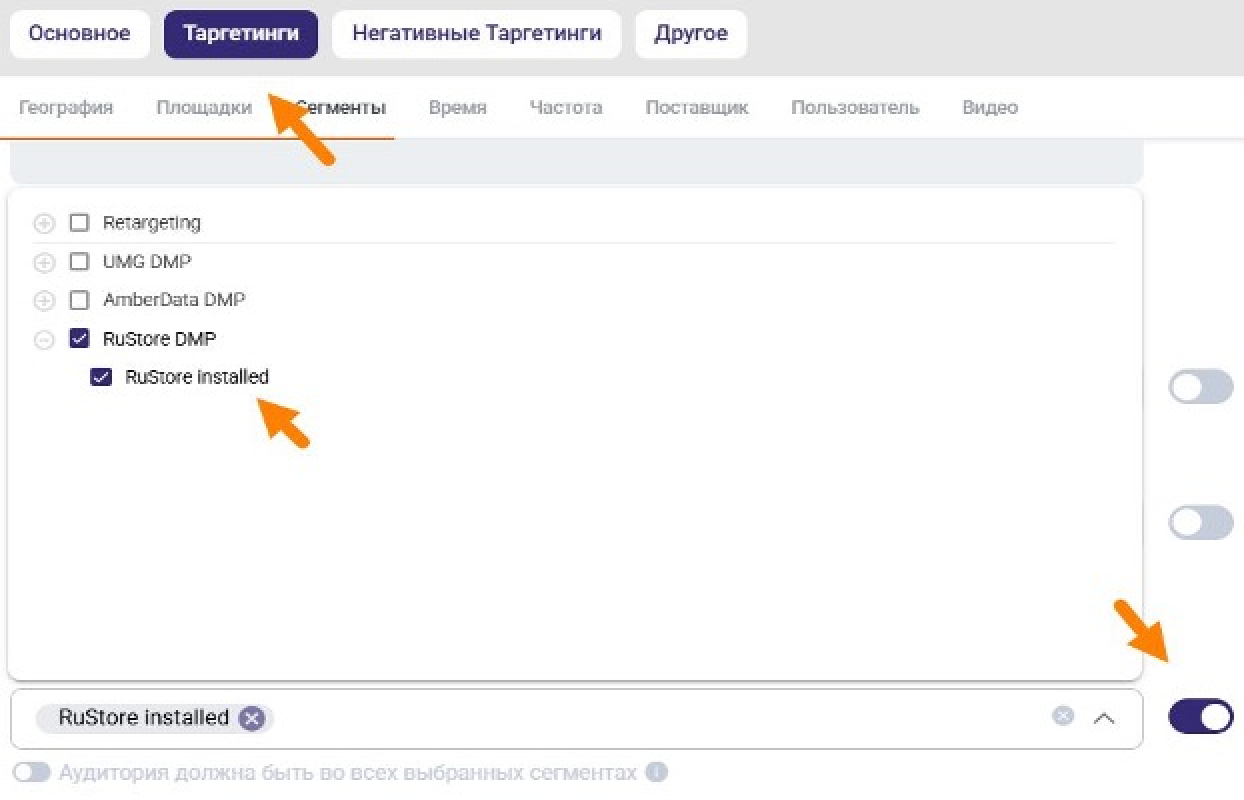Switch to the География tab
The width and height of the screenshot is (1244, 800).
tap(66, 108)
